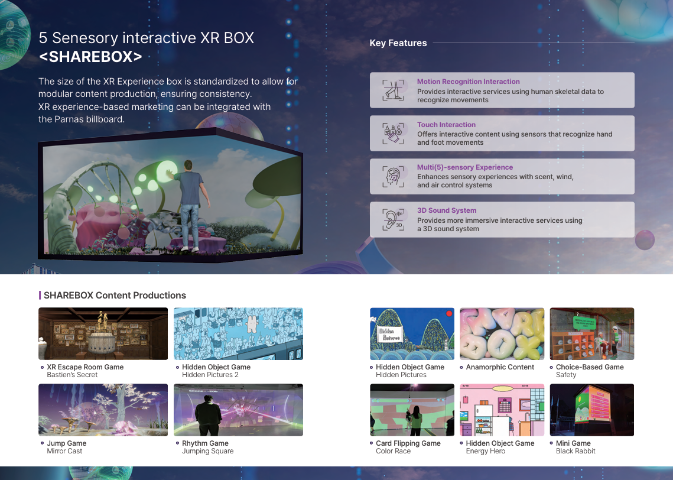Viewport: 673px width, 480px height.
Task: Click the Rhythm Game caption
Action: click(205, 443)
